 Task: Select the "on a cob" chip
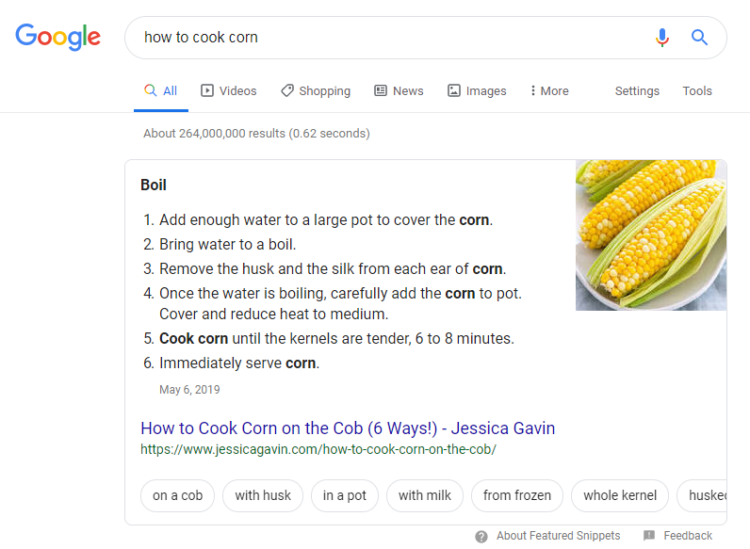[178, 495]
